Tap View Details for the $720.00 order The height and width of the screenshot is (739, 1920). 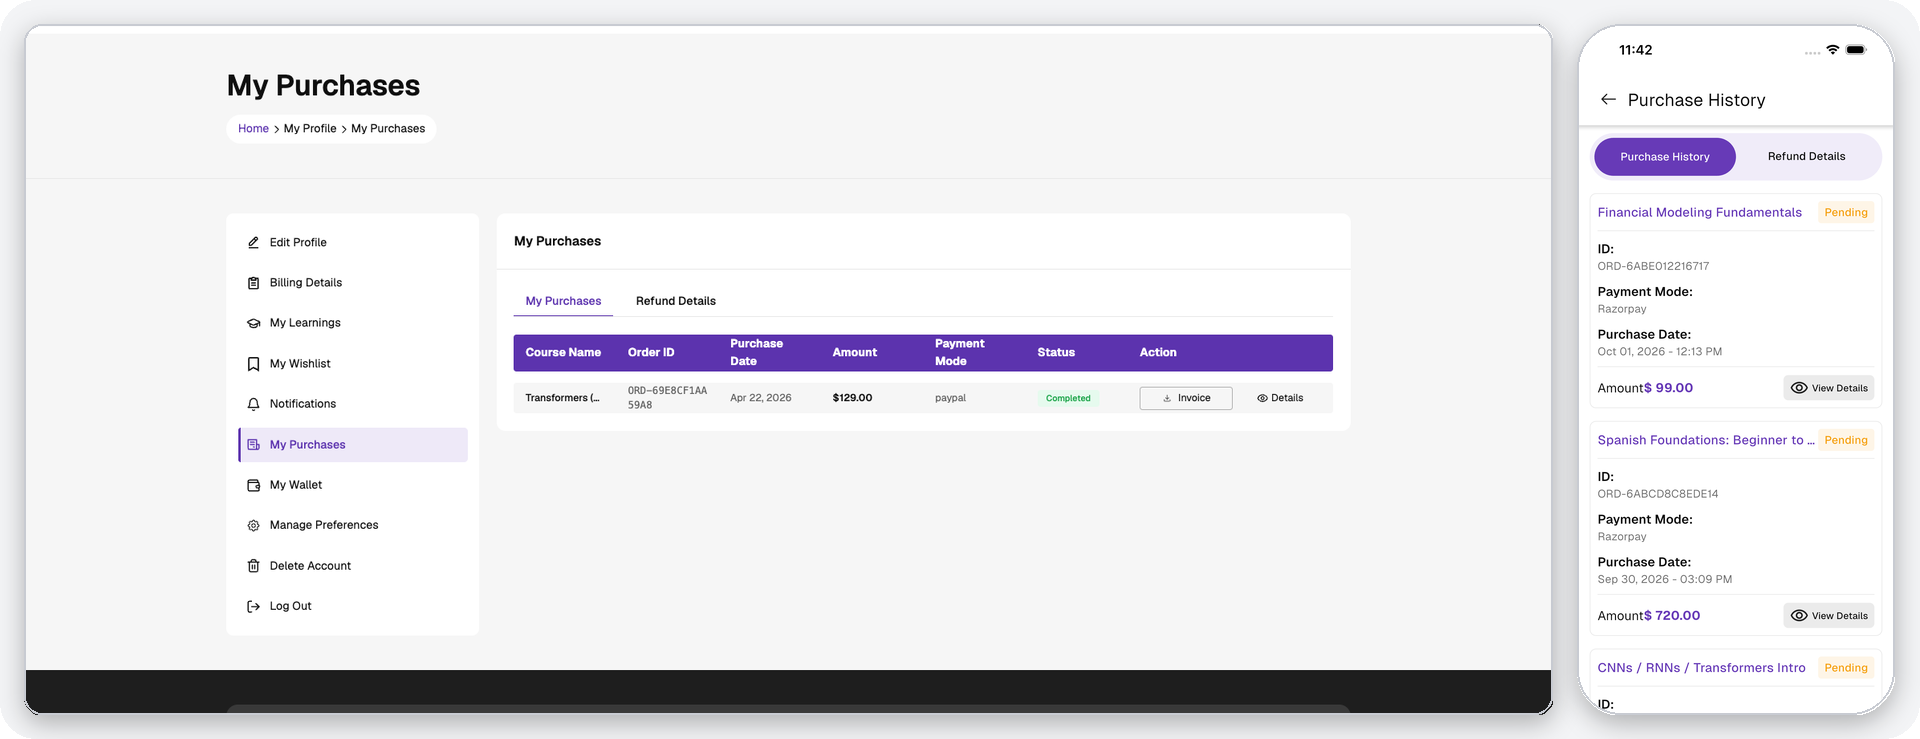1829,616
